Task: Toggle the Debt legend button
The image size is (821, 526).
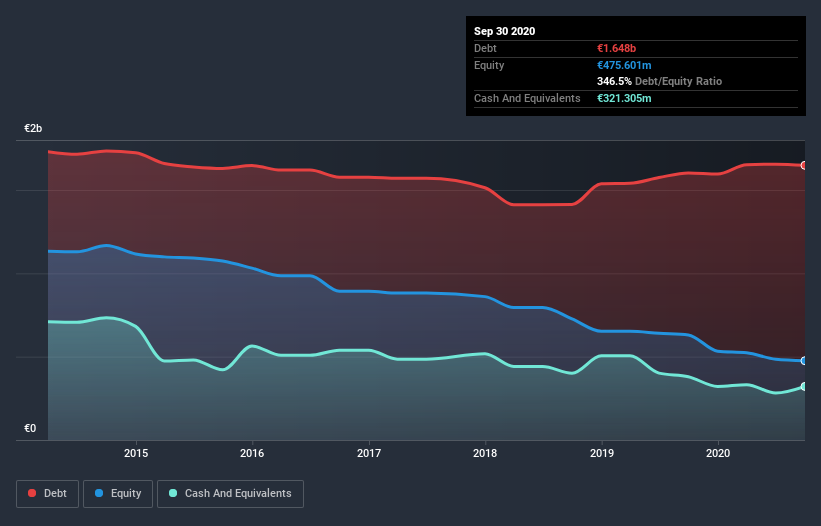Action: coord(47,494)
